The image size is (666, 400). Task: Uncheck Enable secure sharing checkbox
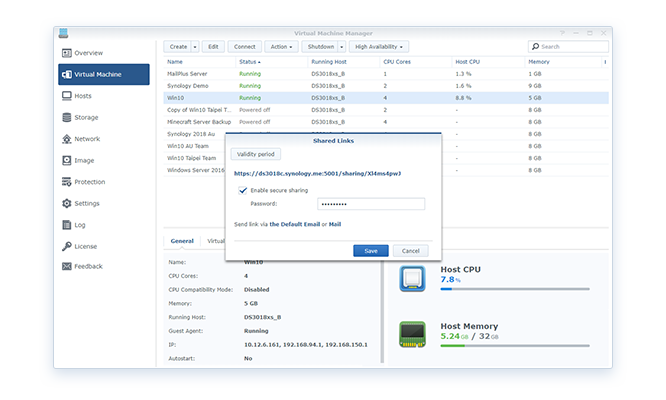(x=243, y=190)
